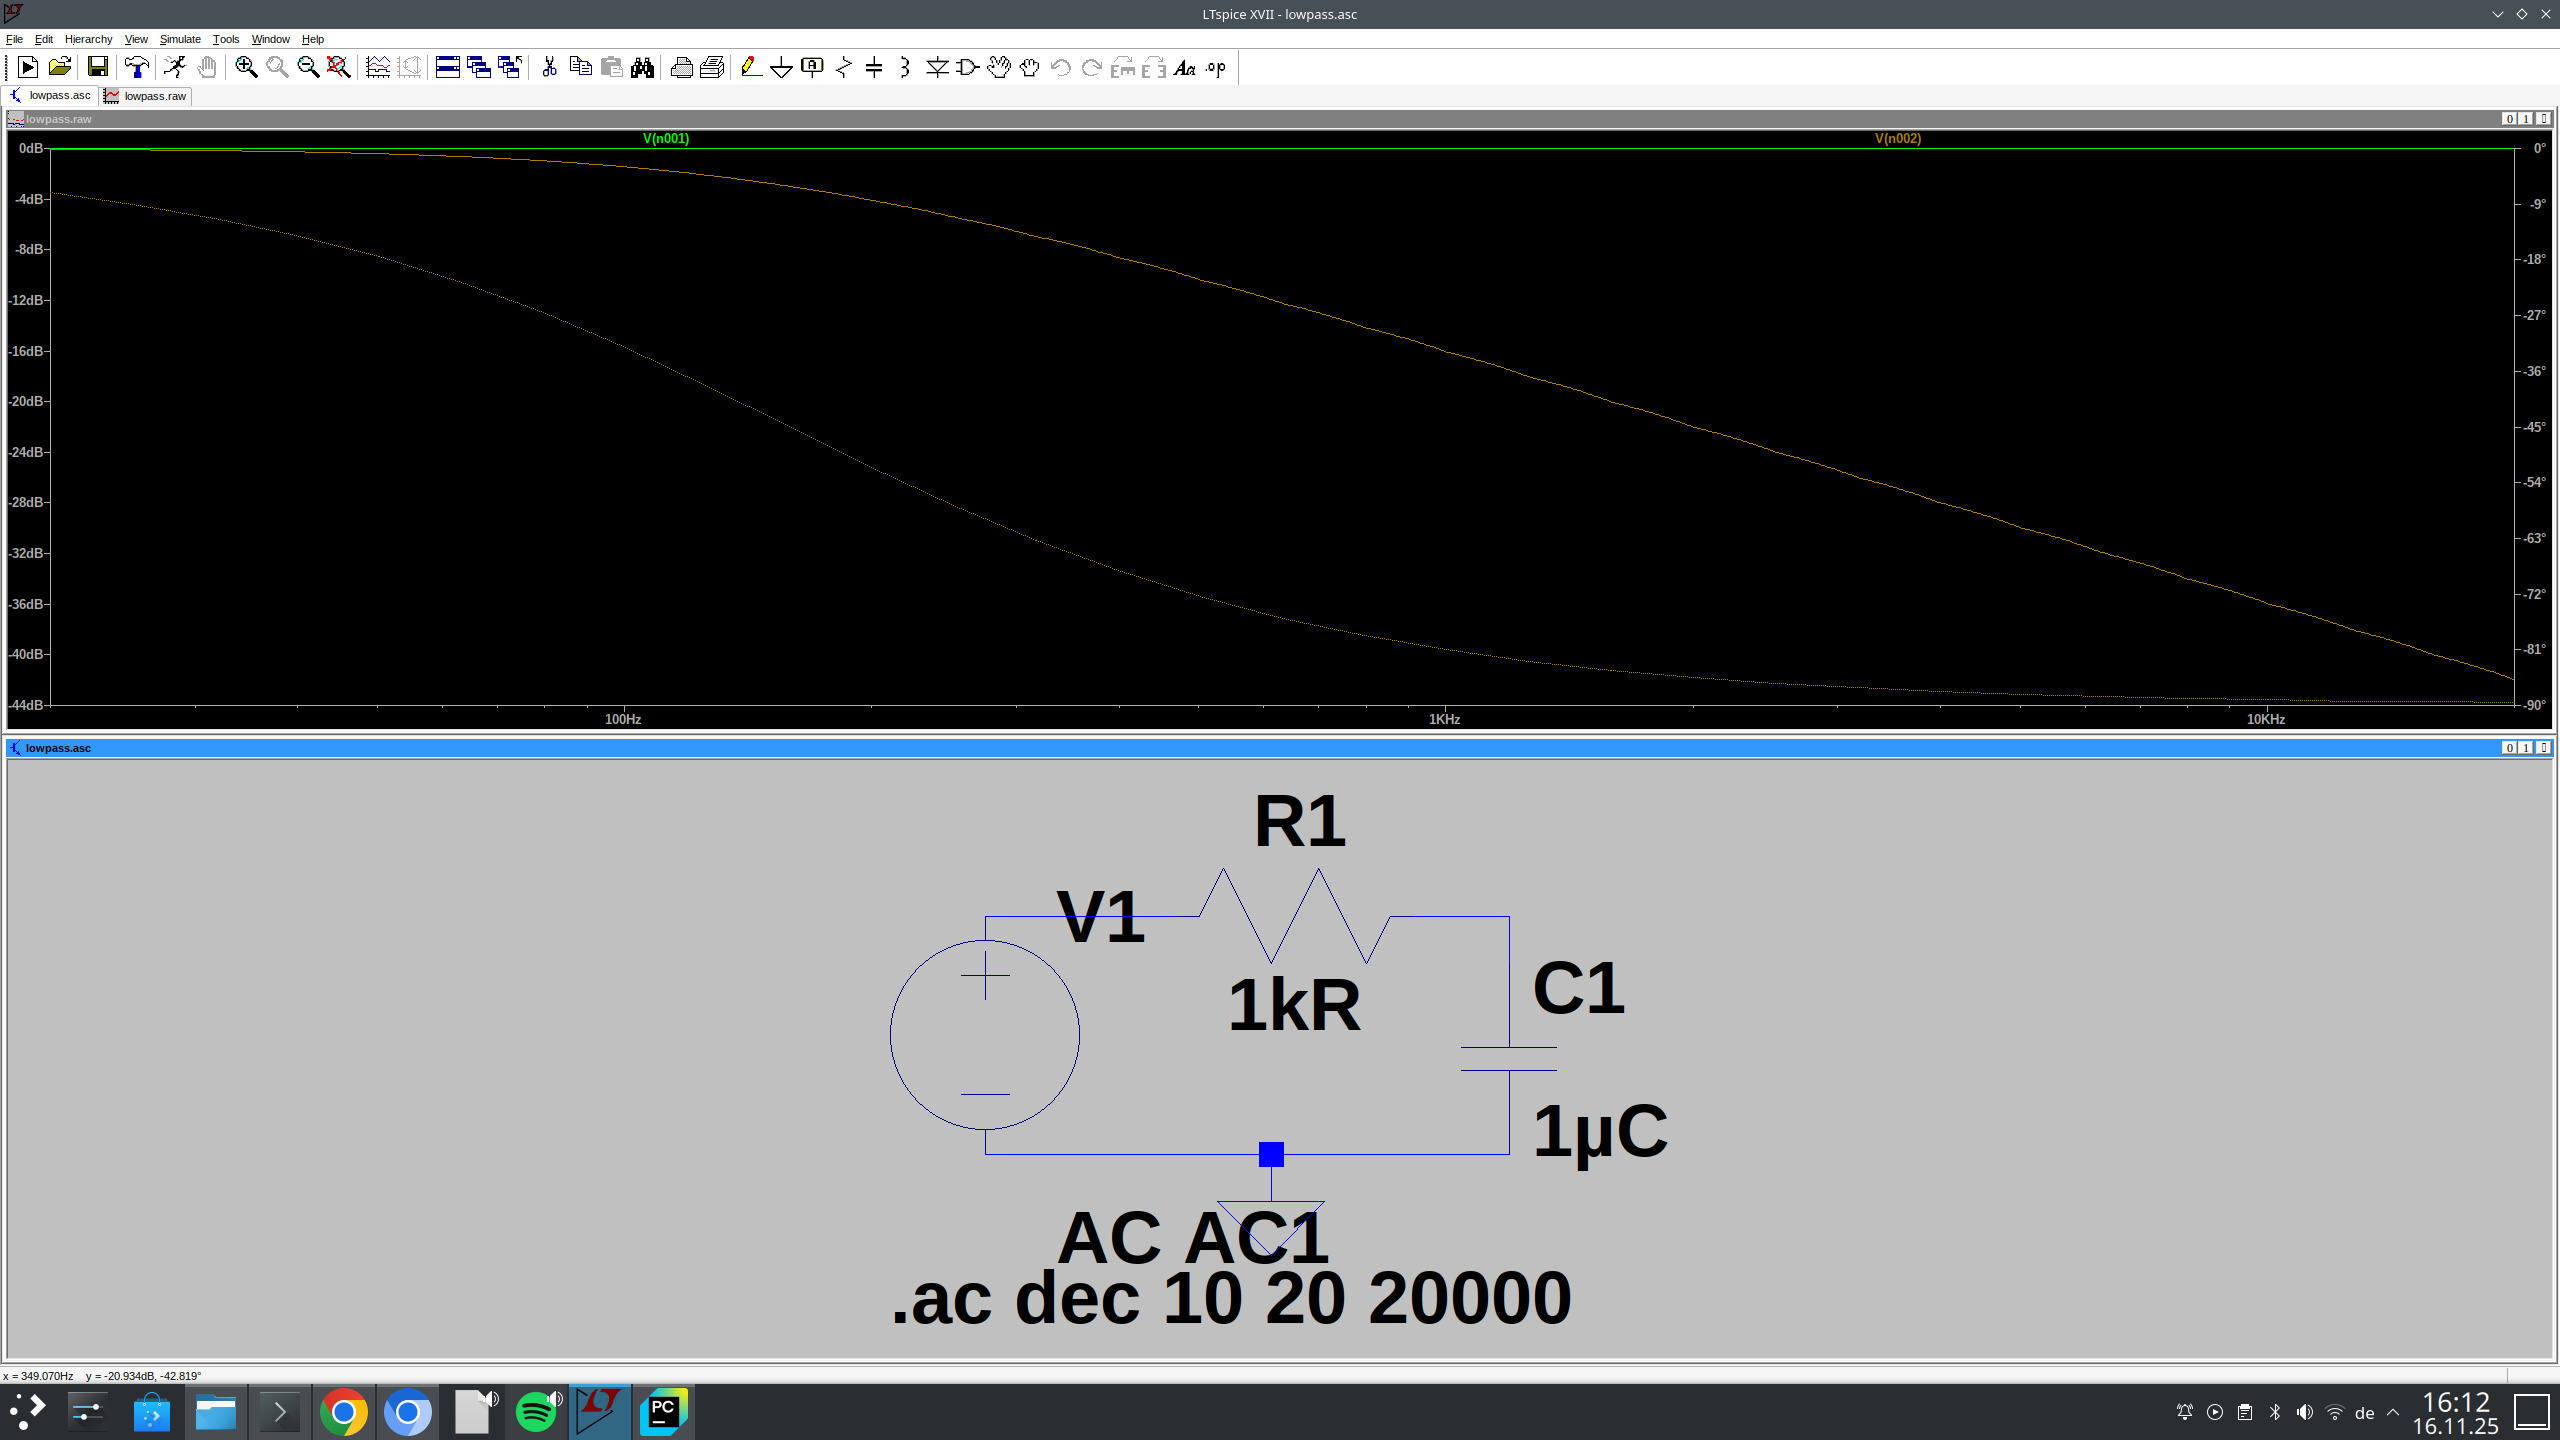Open Spotify from the taskbar
2560x1440 pixels.
pos(536,1411)
